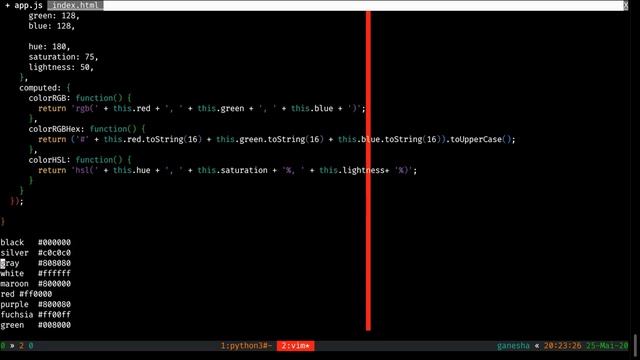Image resolution: width=640 pixels, height=360 pixels.
Task: Click the 'hsl(' return statement line
Action: pyautogui.click(x=227, y=170)
